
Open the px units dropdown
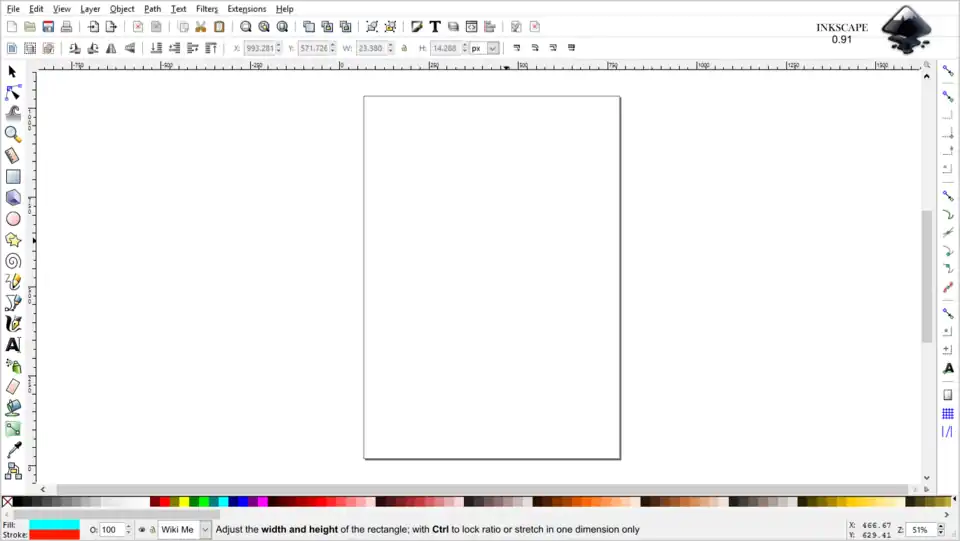492,48
